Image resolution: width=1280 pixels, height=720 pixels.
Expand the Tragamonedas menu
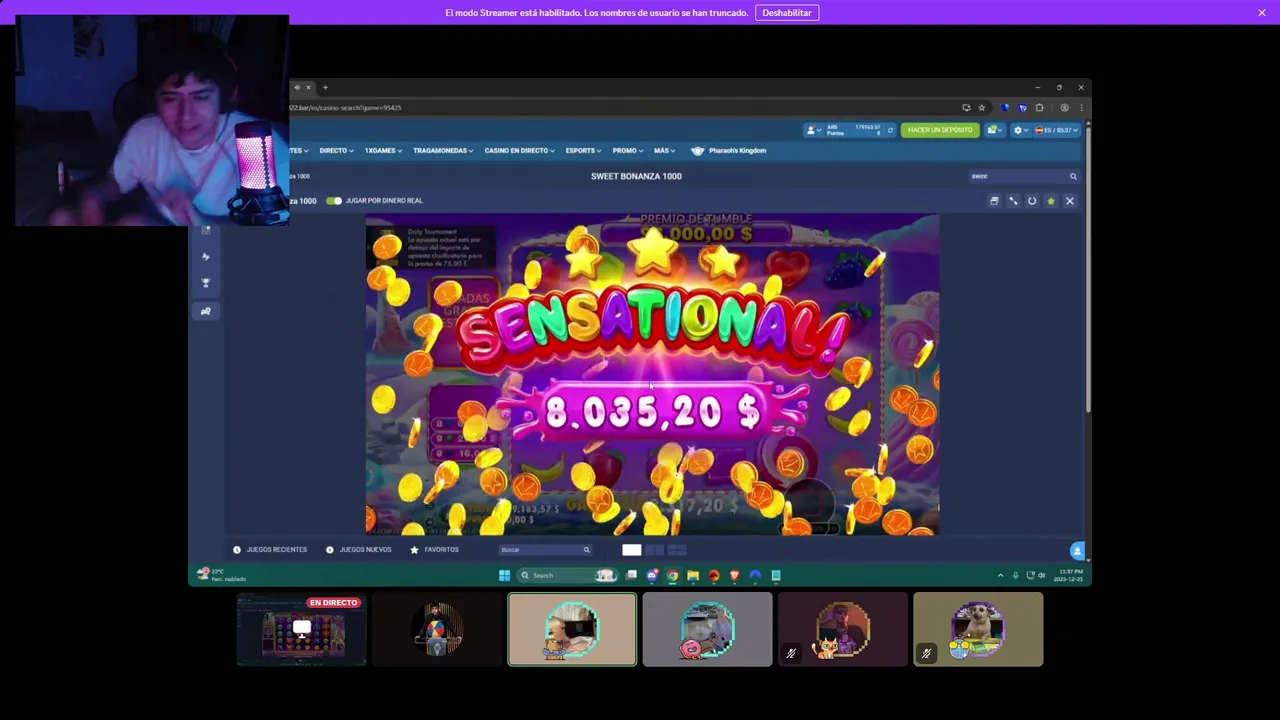pos(444,150)
